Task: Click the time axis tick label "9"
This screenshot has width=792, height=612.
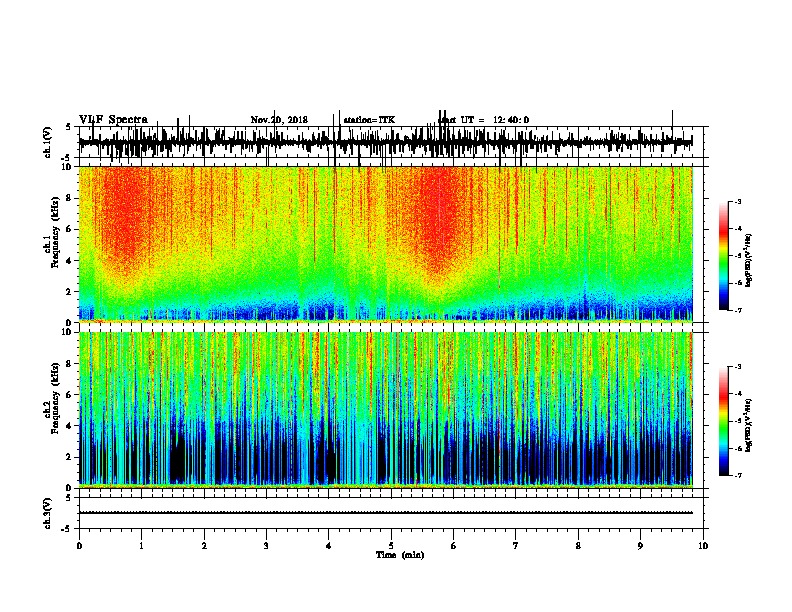Action: (640, 545)
